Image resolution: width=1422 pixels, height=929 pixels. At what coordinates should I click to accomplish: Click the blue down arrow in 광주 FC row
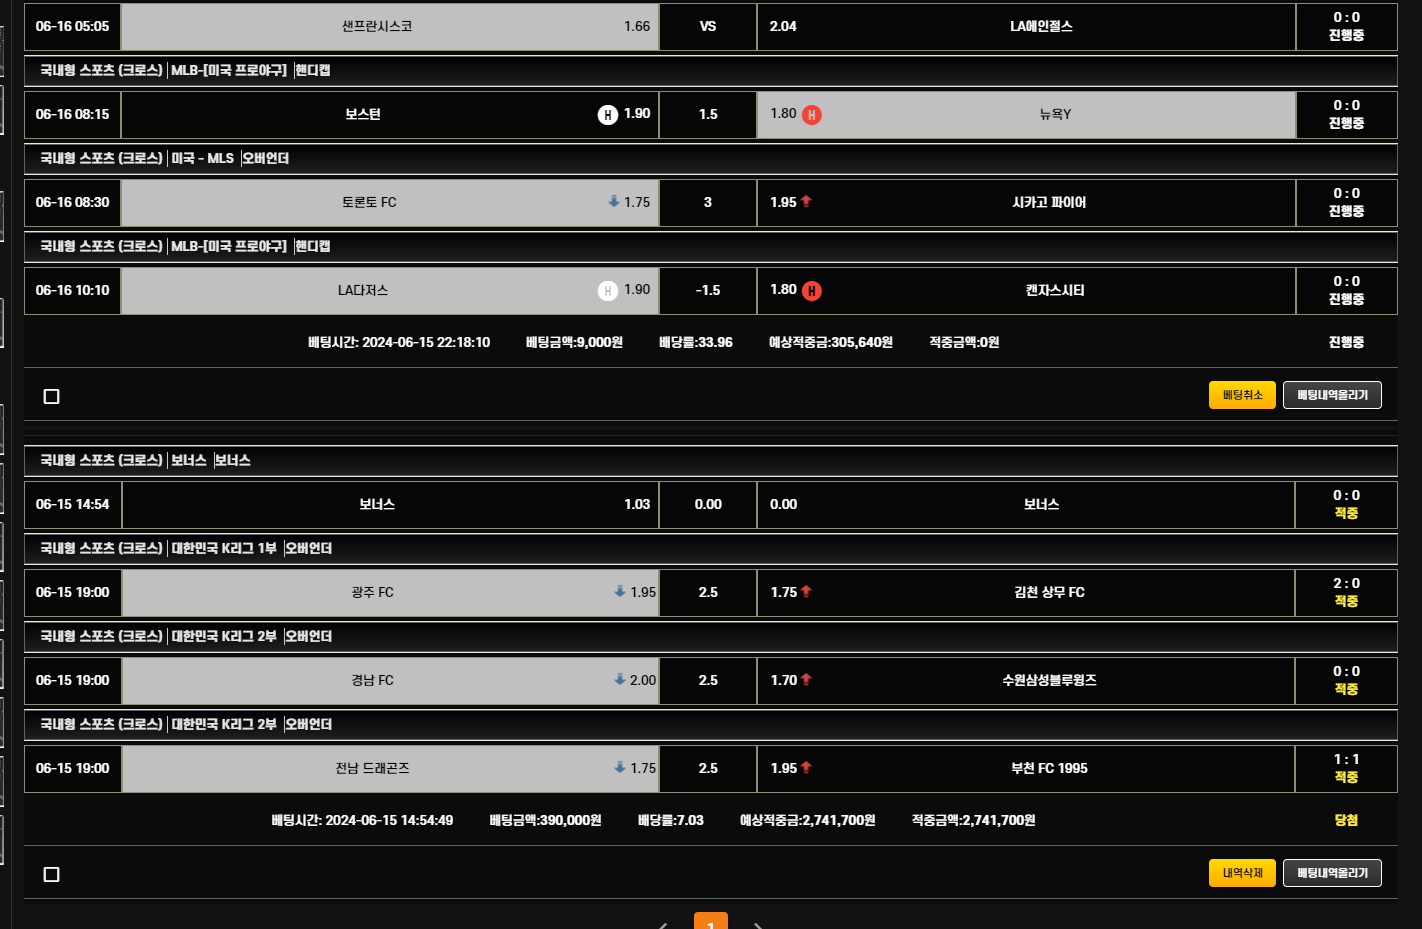pos(620,592)
